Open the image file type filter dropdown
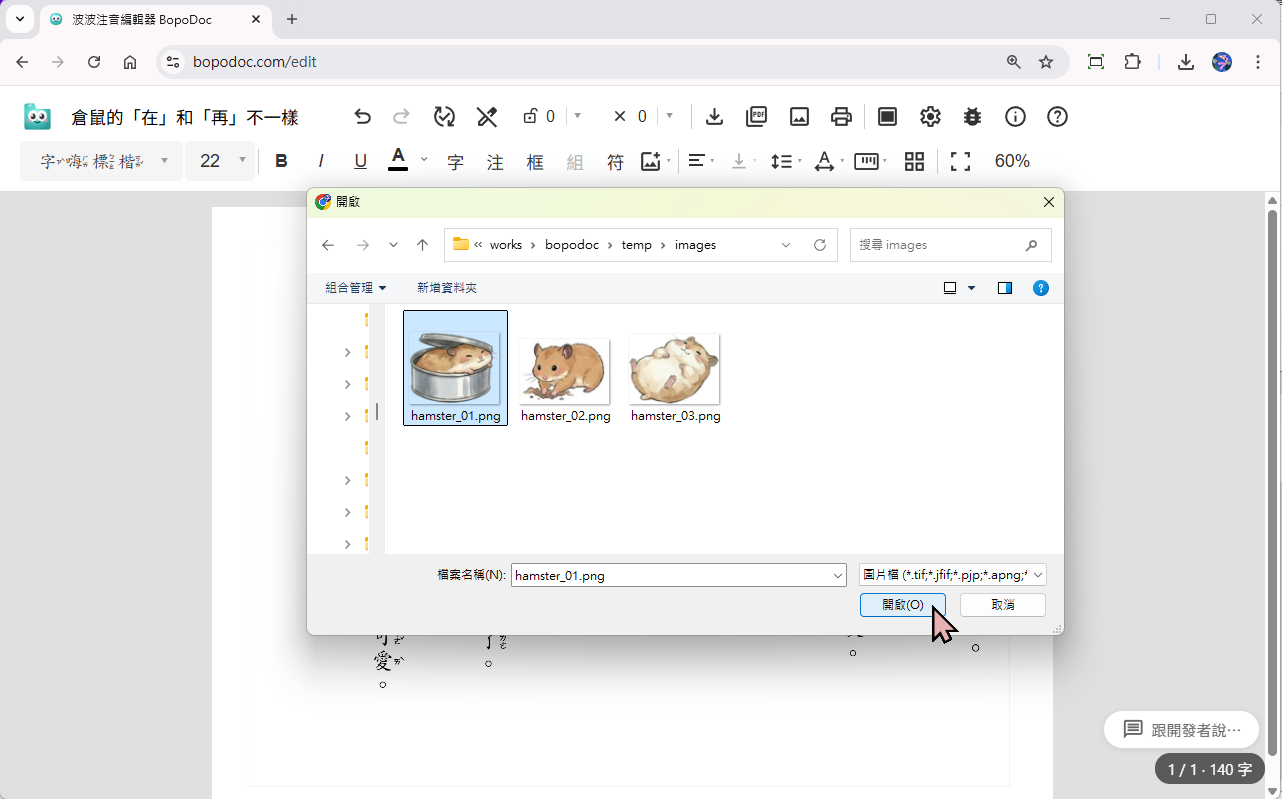The height and width of the screenshot is (799, 1282). (952, 575)
